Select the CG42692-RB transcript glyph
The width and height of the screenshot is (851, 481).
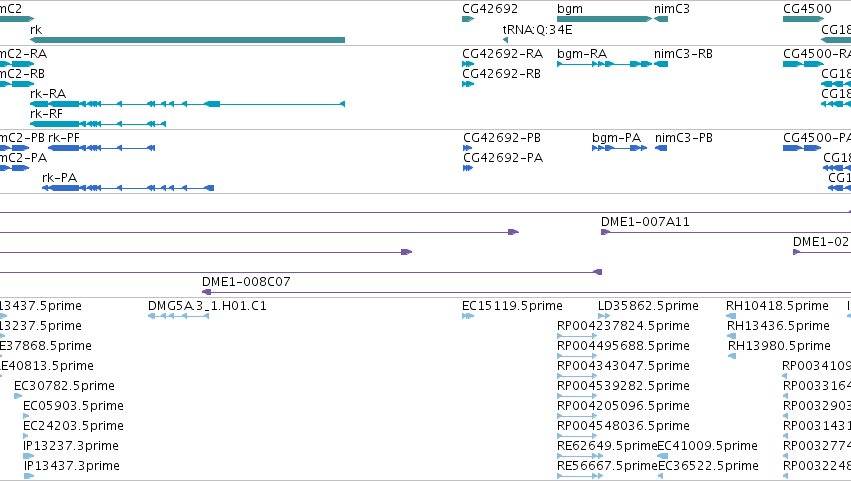(x=468, y=84)
